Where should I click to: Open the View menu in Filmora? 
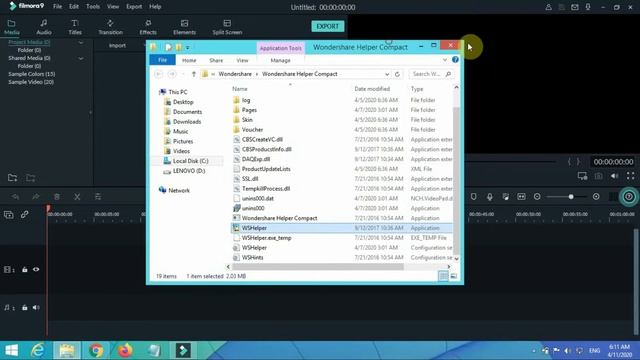[x=113, y=7]
